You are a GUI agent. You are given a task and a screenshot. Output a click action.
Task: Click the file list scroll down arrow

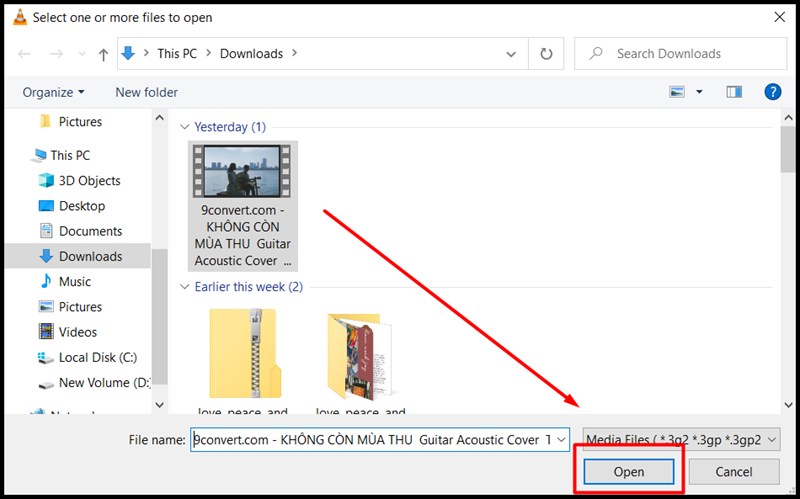point(788,405)
